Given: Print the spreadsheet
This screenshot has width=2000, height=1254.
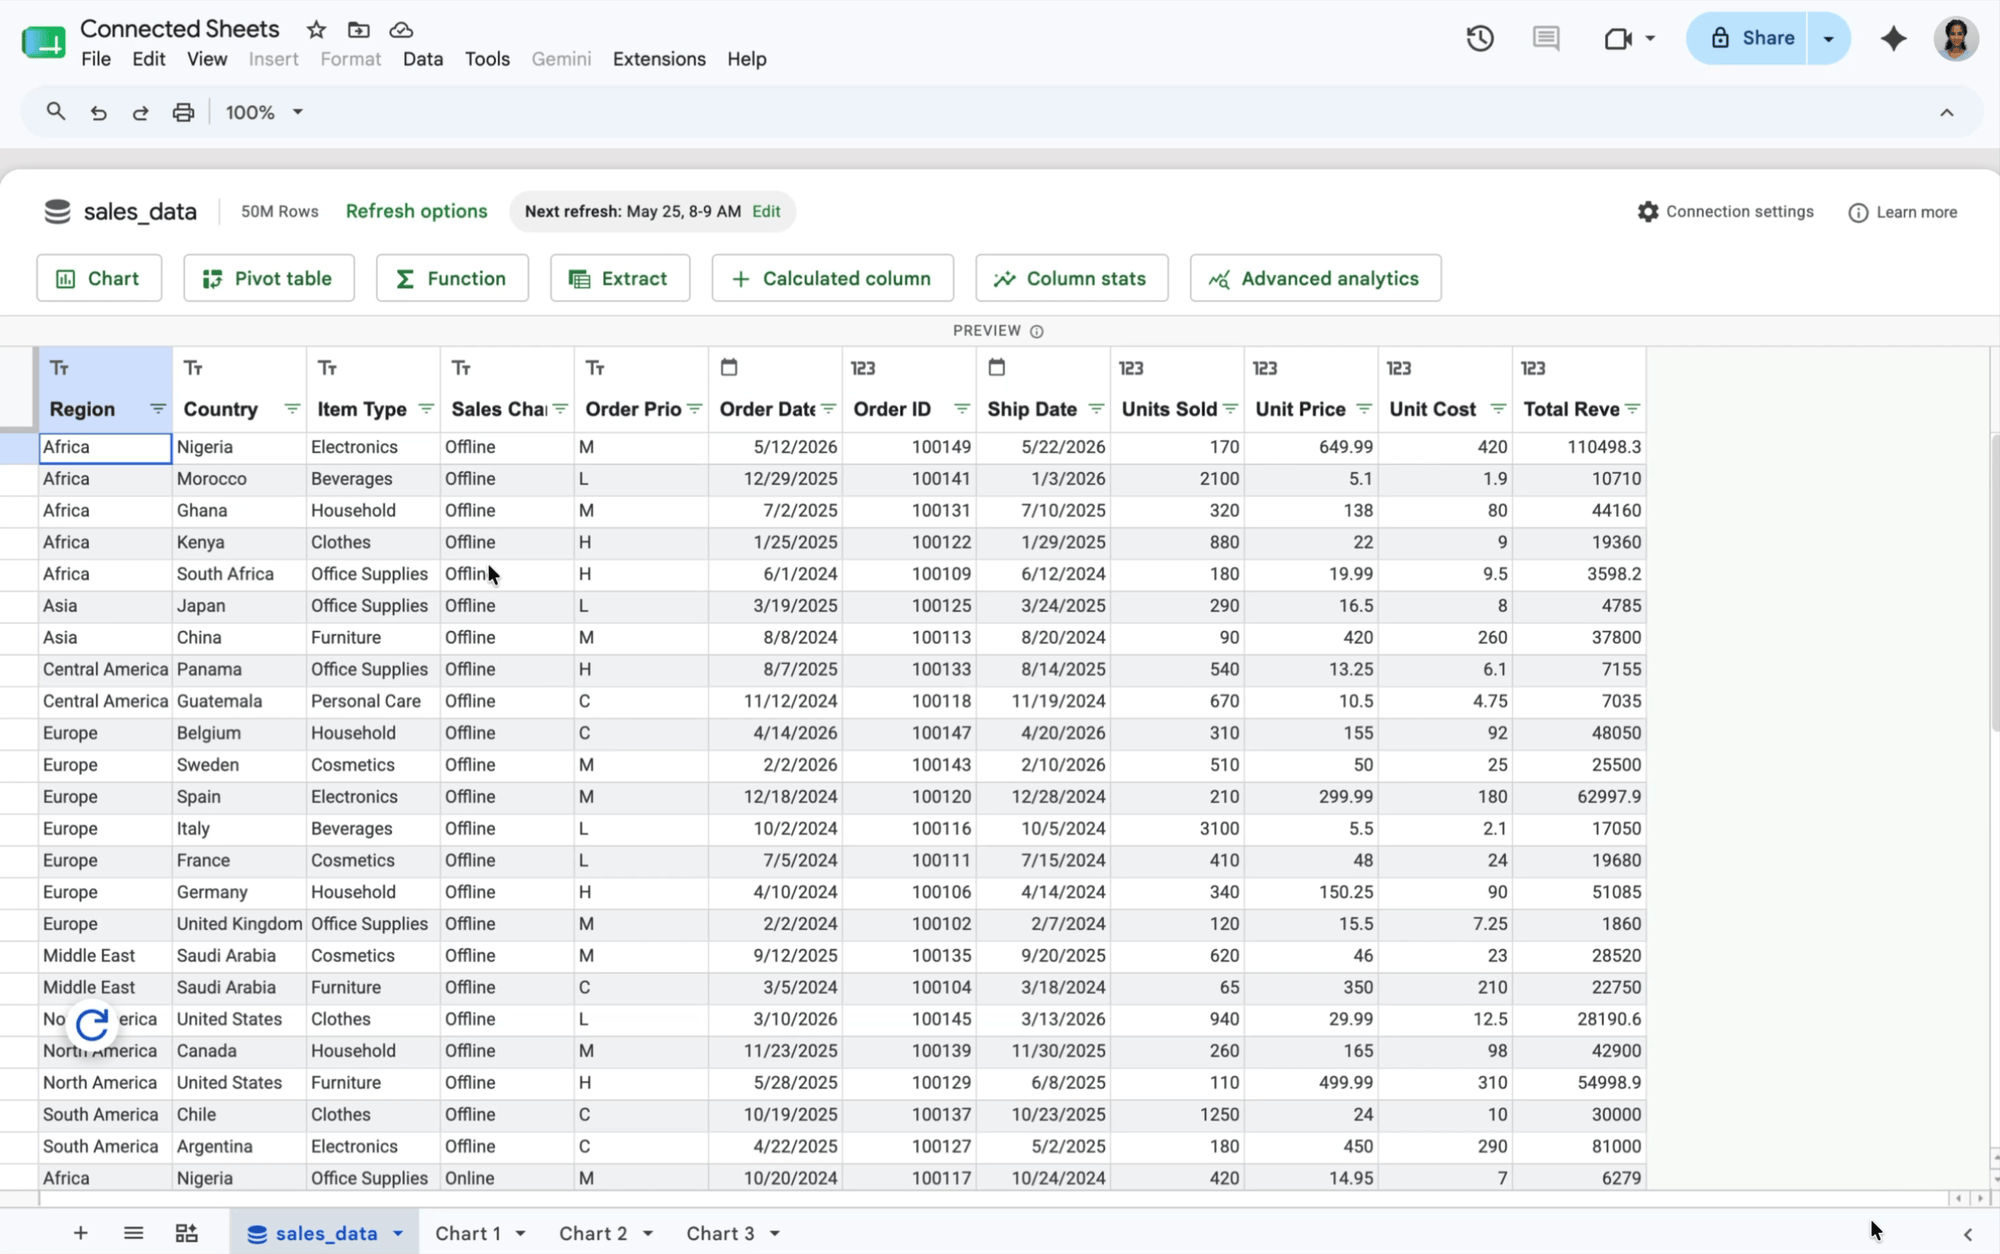Looking at the screenshot, I should [183, 112].
